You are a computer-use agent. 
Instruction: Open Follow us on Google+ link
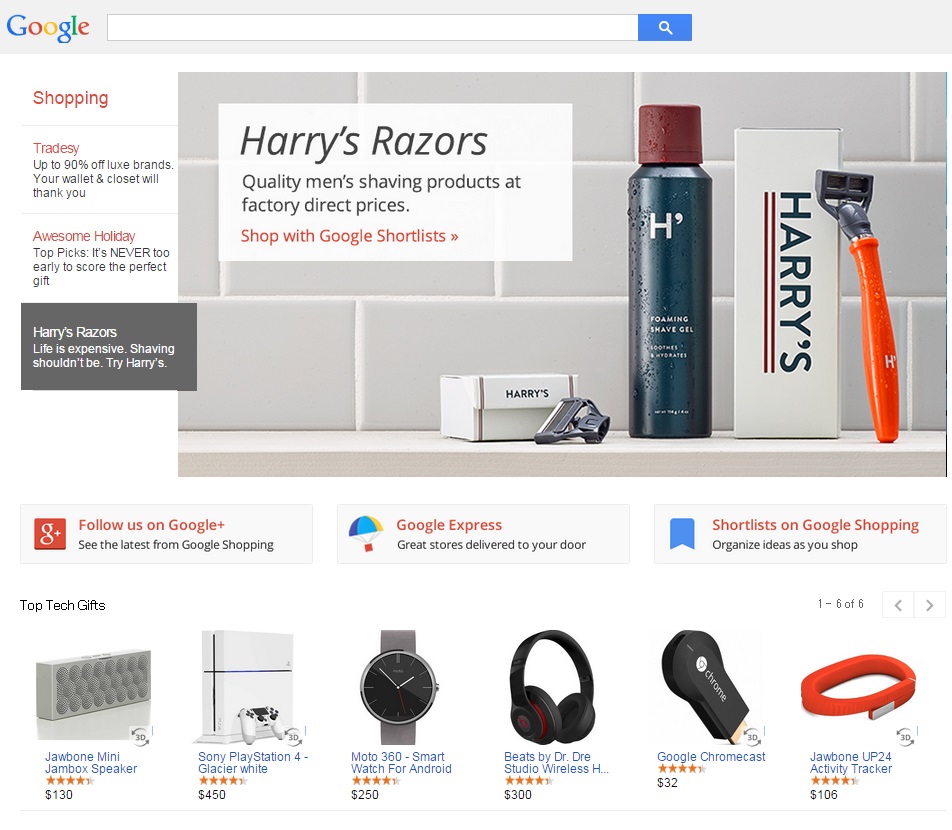pyautogui.click(x=151, y=525)
